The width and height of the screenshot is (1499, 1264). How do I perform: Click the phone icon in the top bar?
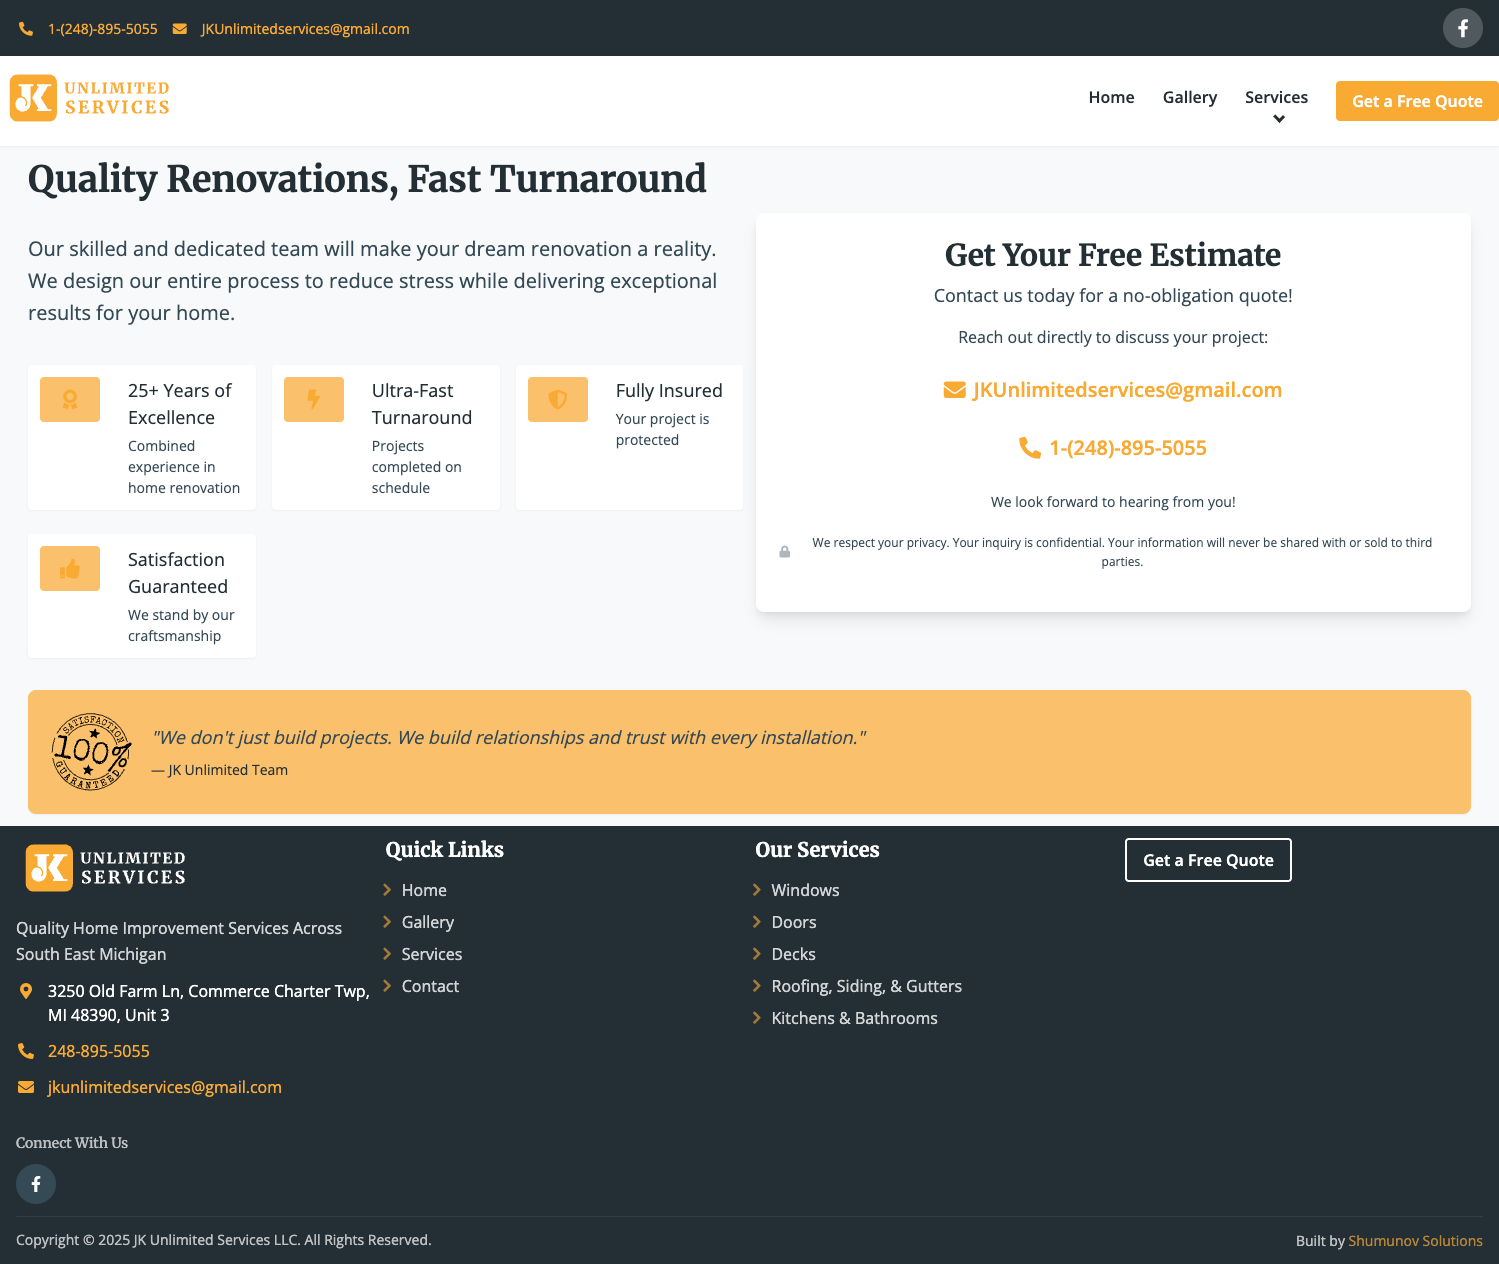pos(26,29)
